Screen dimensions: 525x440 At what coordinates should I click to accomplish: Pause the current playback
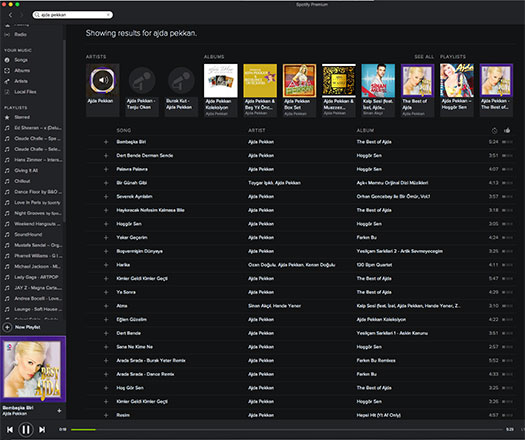(26, 430)
